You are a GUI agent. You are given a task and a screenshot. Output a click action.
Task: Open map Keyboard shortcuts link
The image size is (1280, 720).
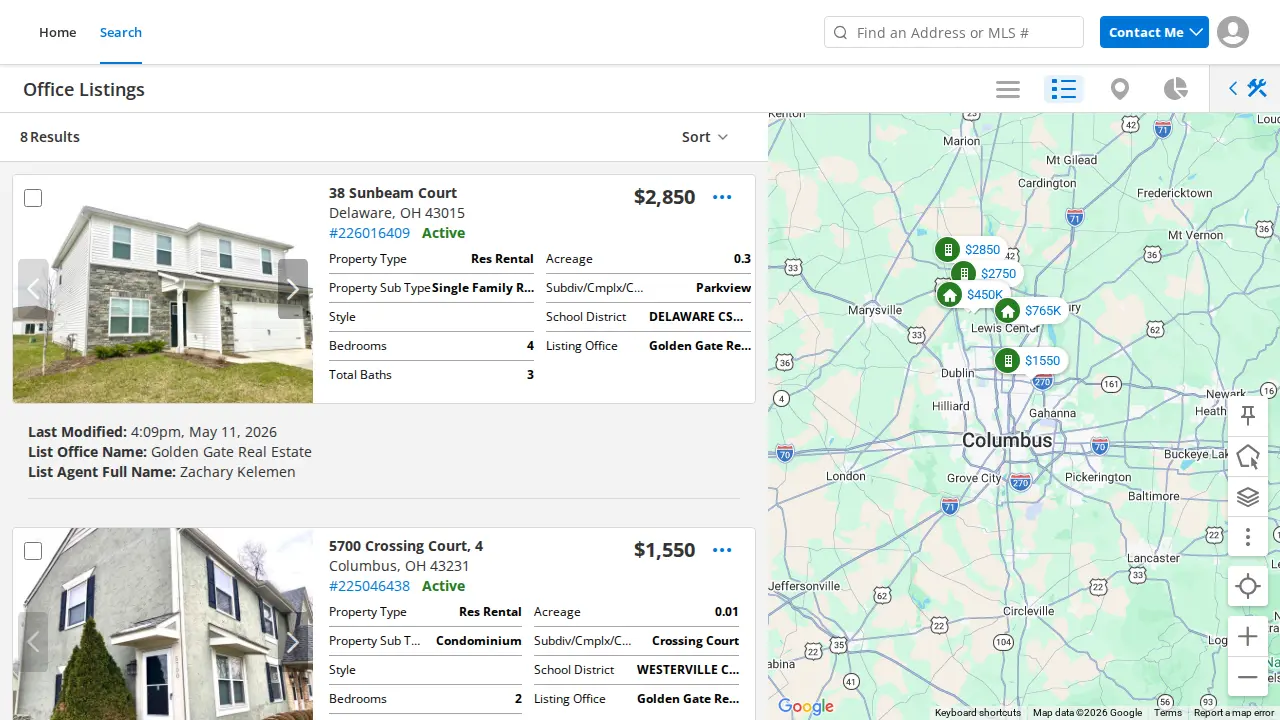pyautogui.click(x=978, y=713)
